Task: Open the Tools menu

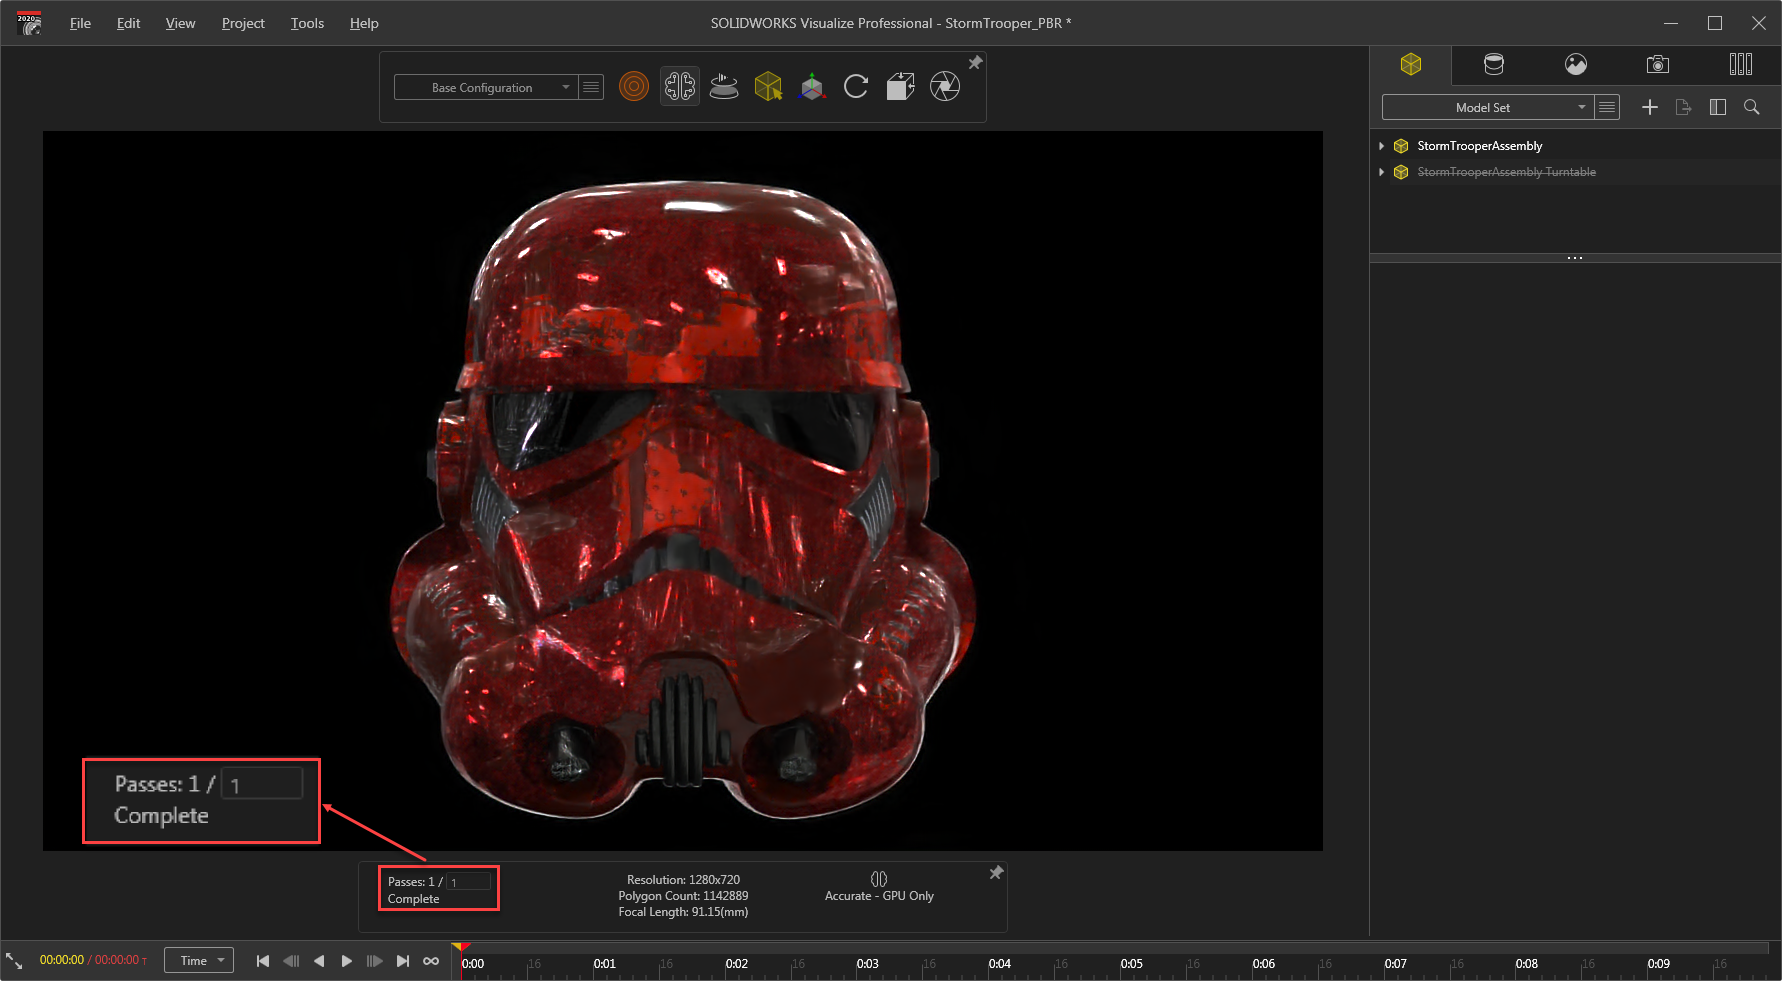Action: pyautogui.click(x=306, y=23)
